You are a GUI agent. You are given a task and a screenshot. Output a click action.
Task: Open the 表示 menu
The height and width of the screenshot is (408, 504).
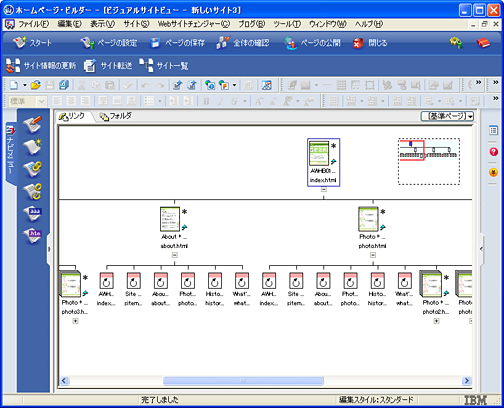click(102, 24)
